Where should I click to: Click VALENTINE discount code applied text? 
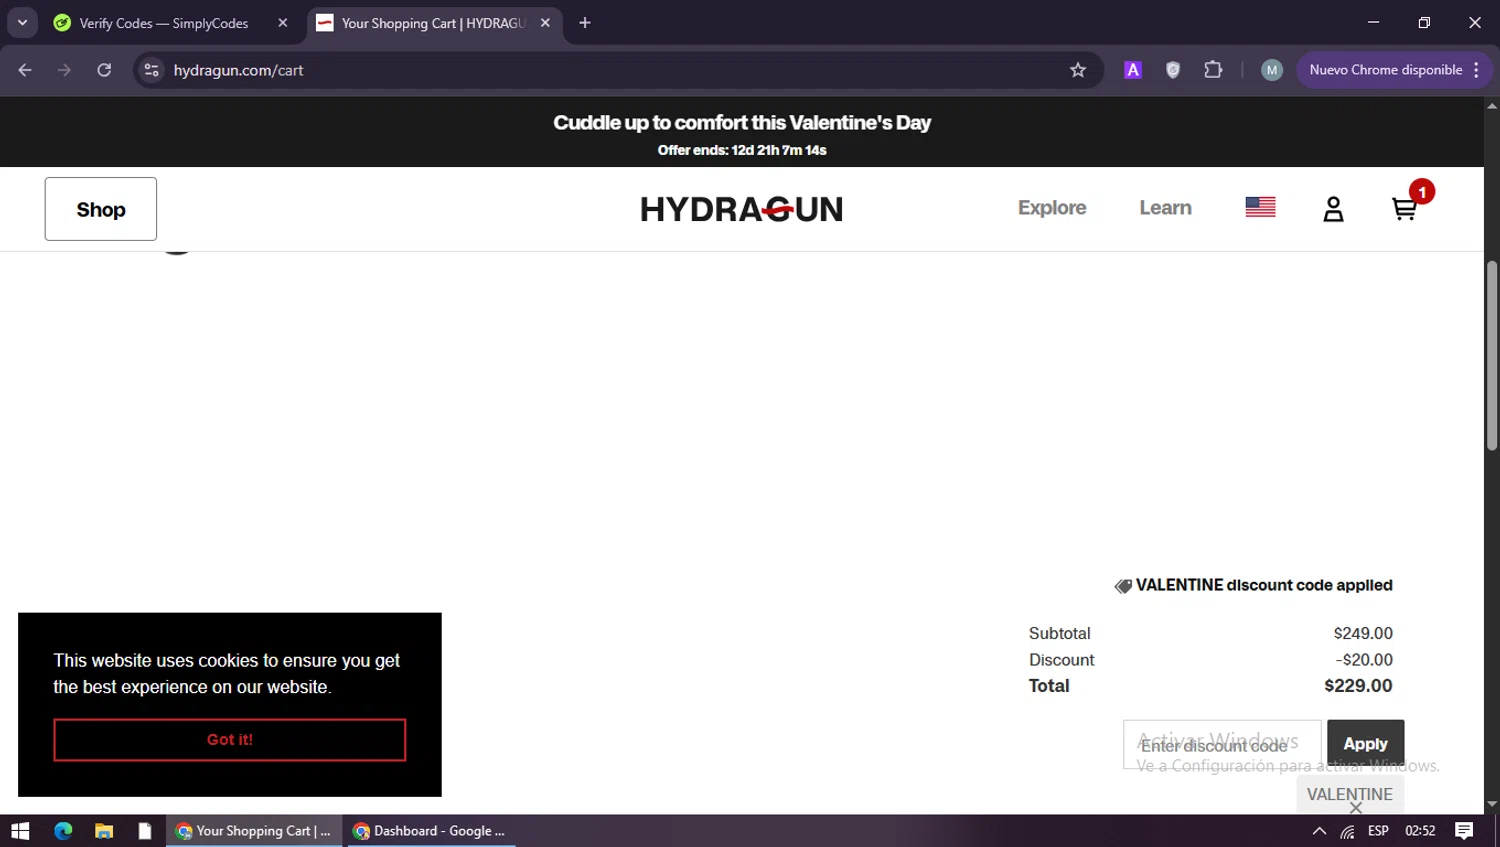coord(1264,585)
